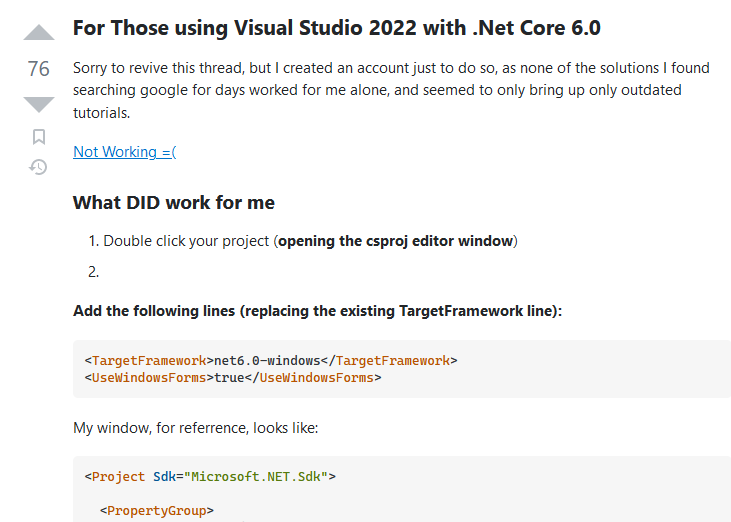Screen dimensions: 731x522
Task: Click the PropertyGroup tag in the second code block
Action: pos(156,511)
